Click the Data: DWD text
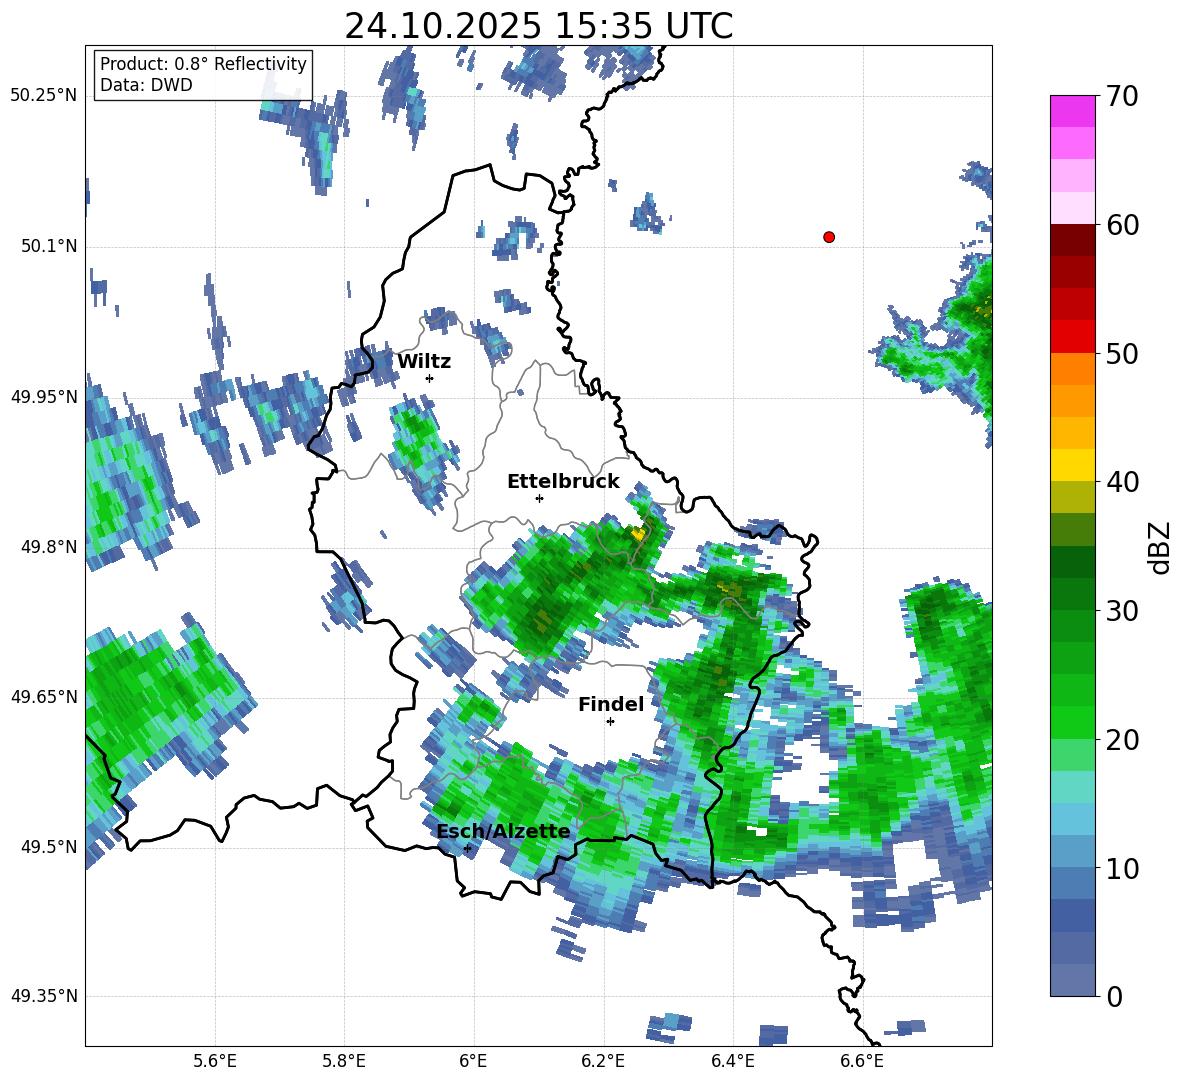This screenshot has width=1184, height=1081. (146, 85)
